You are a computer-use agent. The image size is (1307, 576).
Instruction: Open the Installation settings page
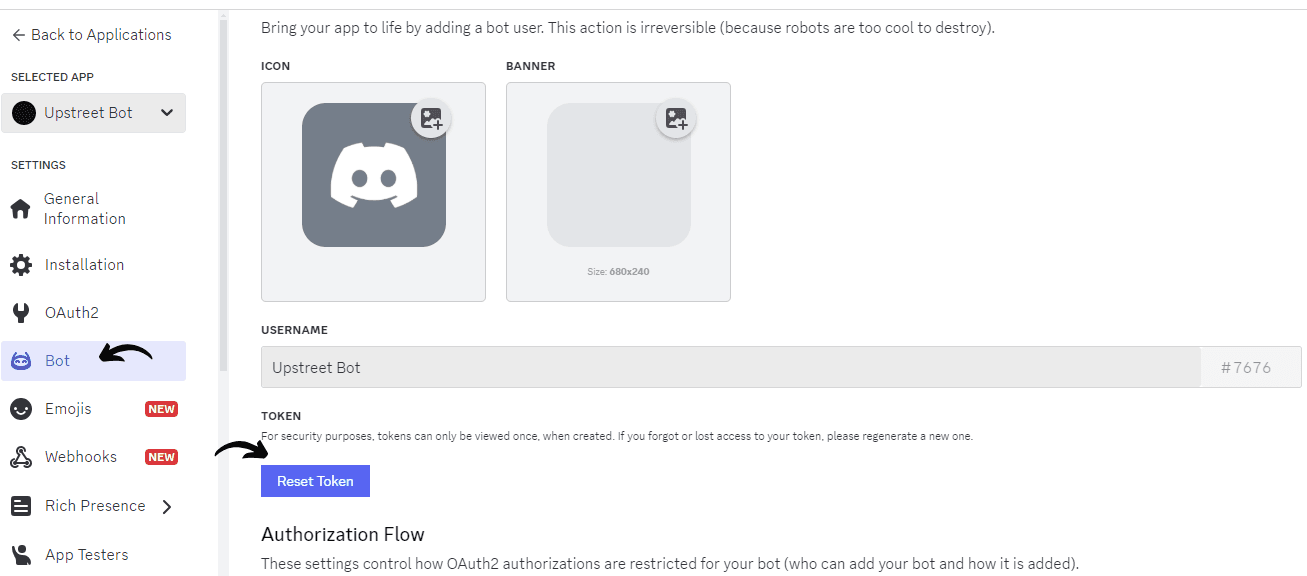pos(84,265)
